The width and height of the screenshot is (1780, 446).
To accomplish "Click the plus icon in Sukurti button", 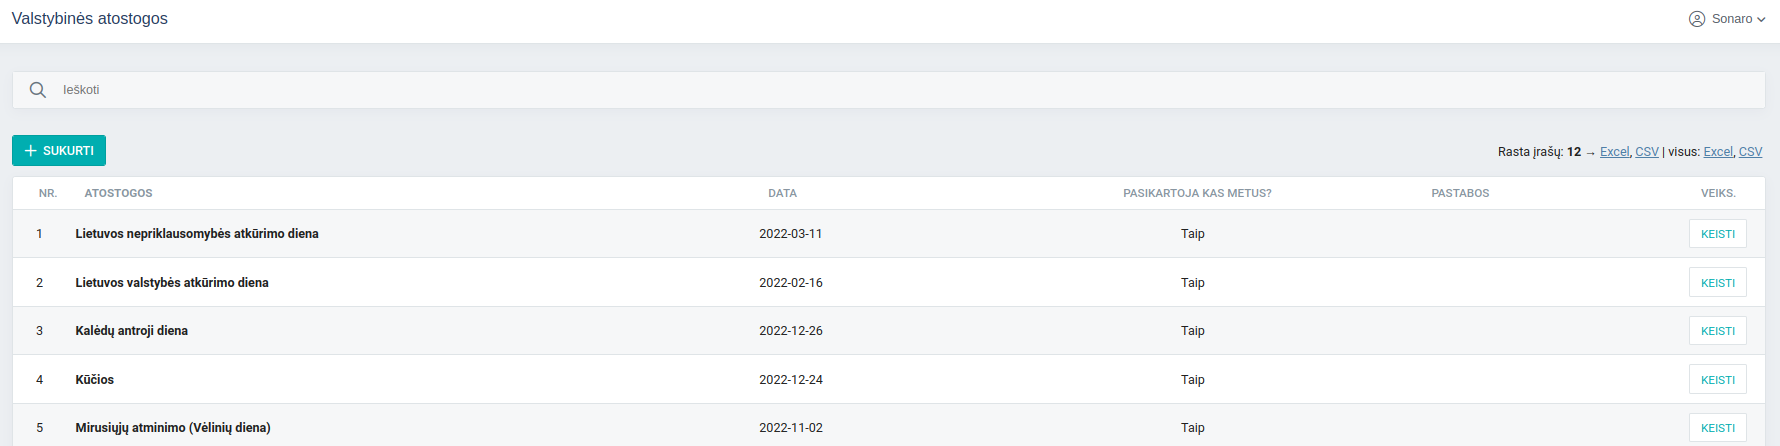I will click(x=31, y=151).
